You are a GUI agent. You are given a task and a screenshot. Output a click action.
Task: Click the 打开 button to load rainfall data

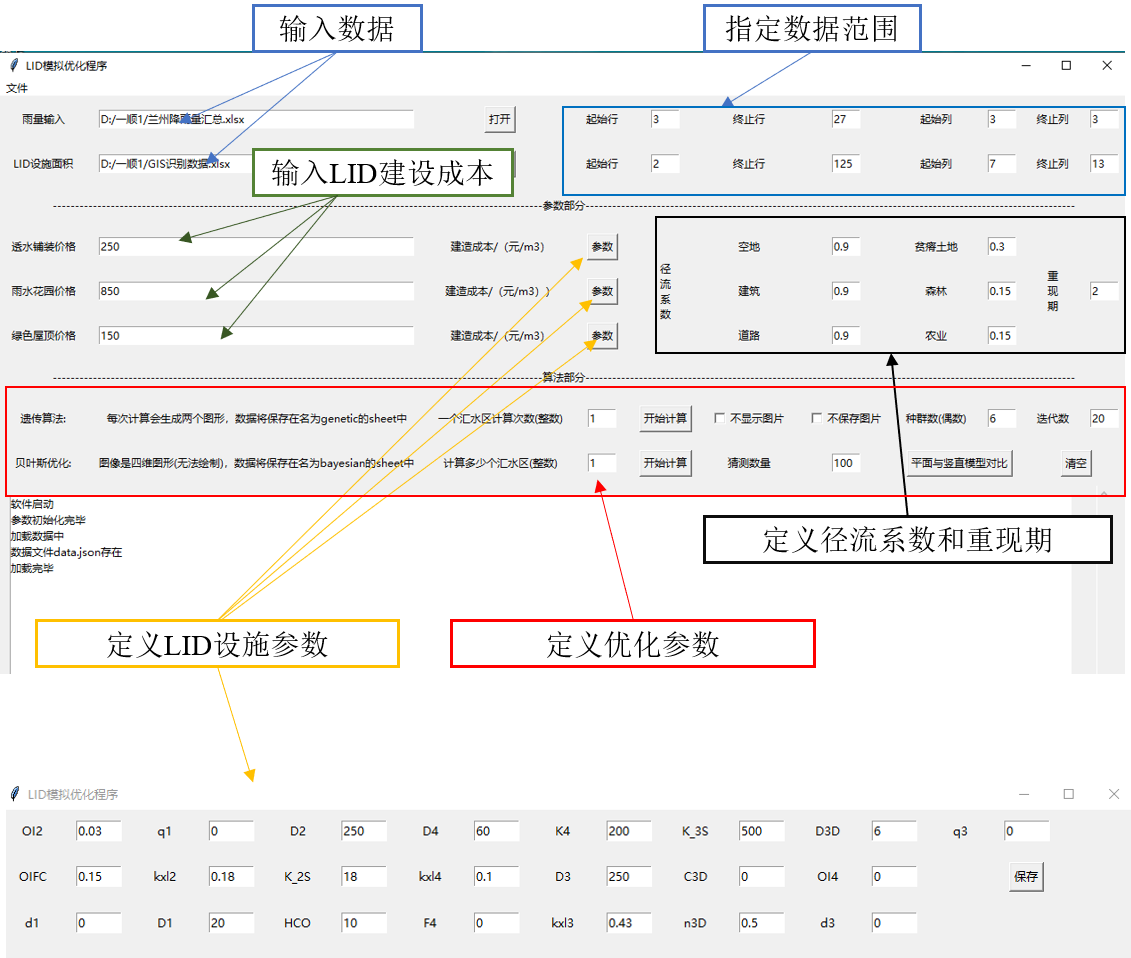click(x=498, y=118)
